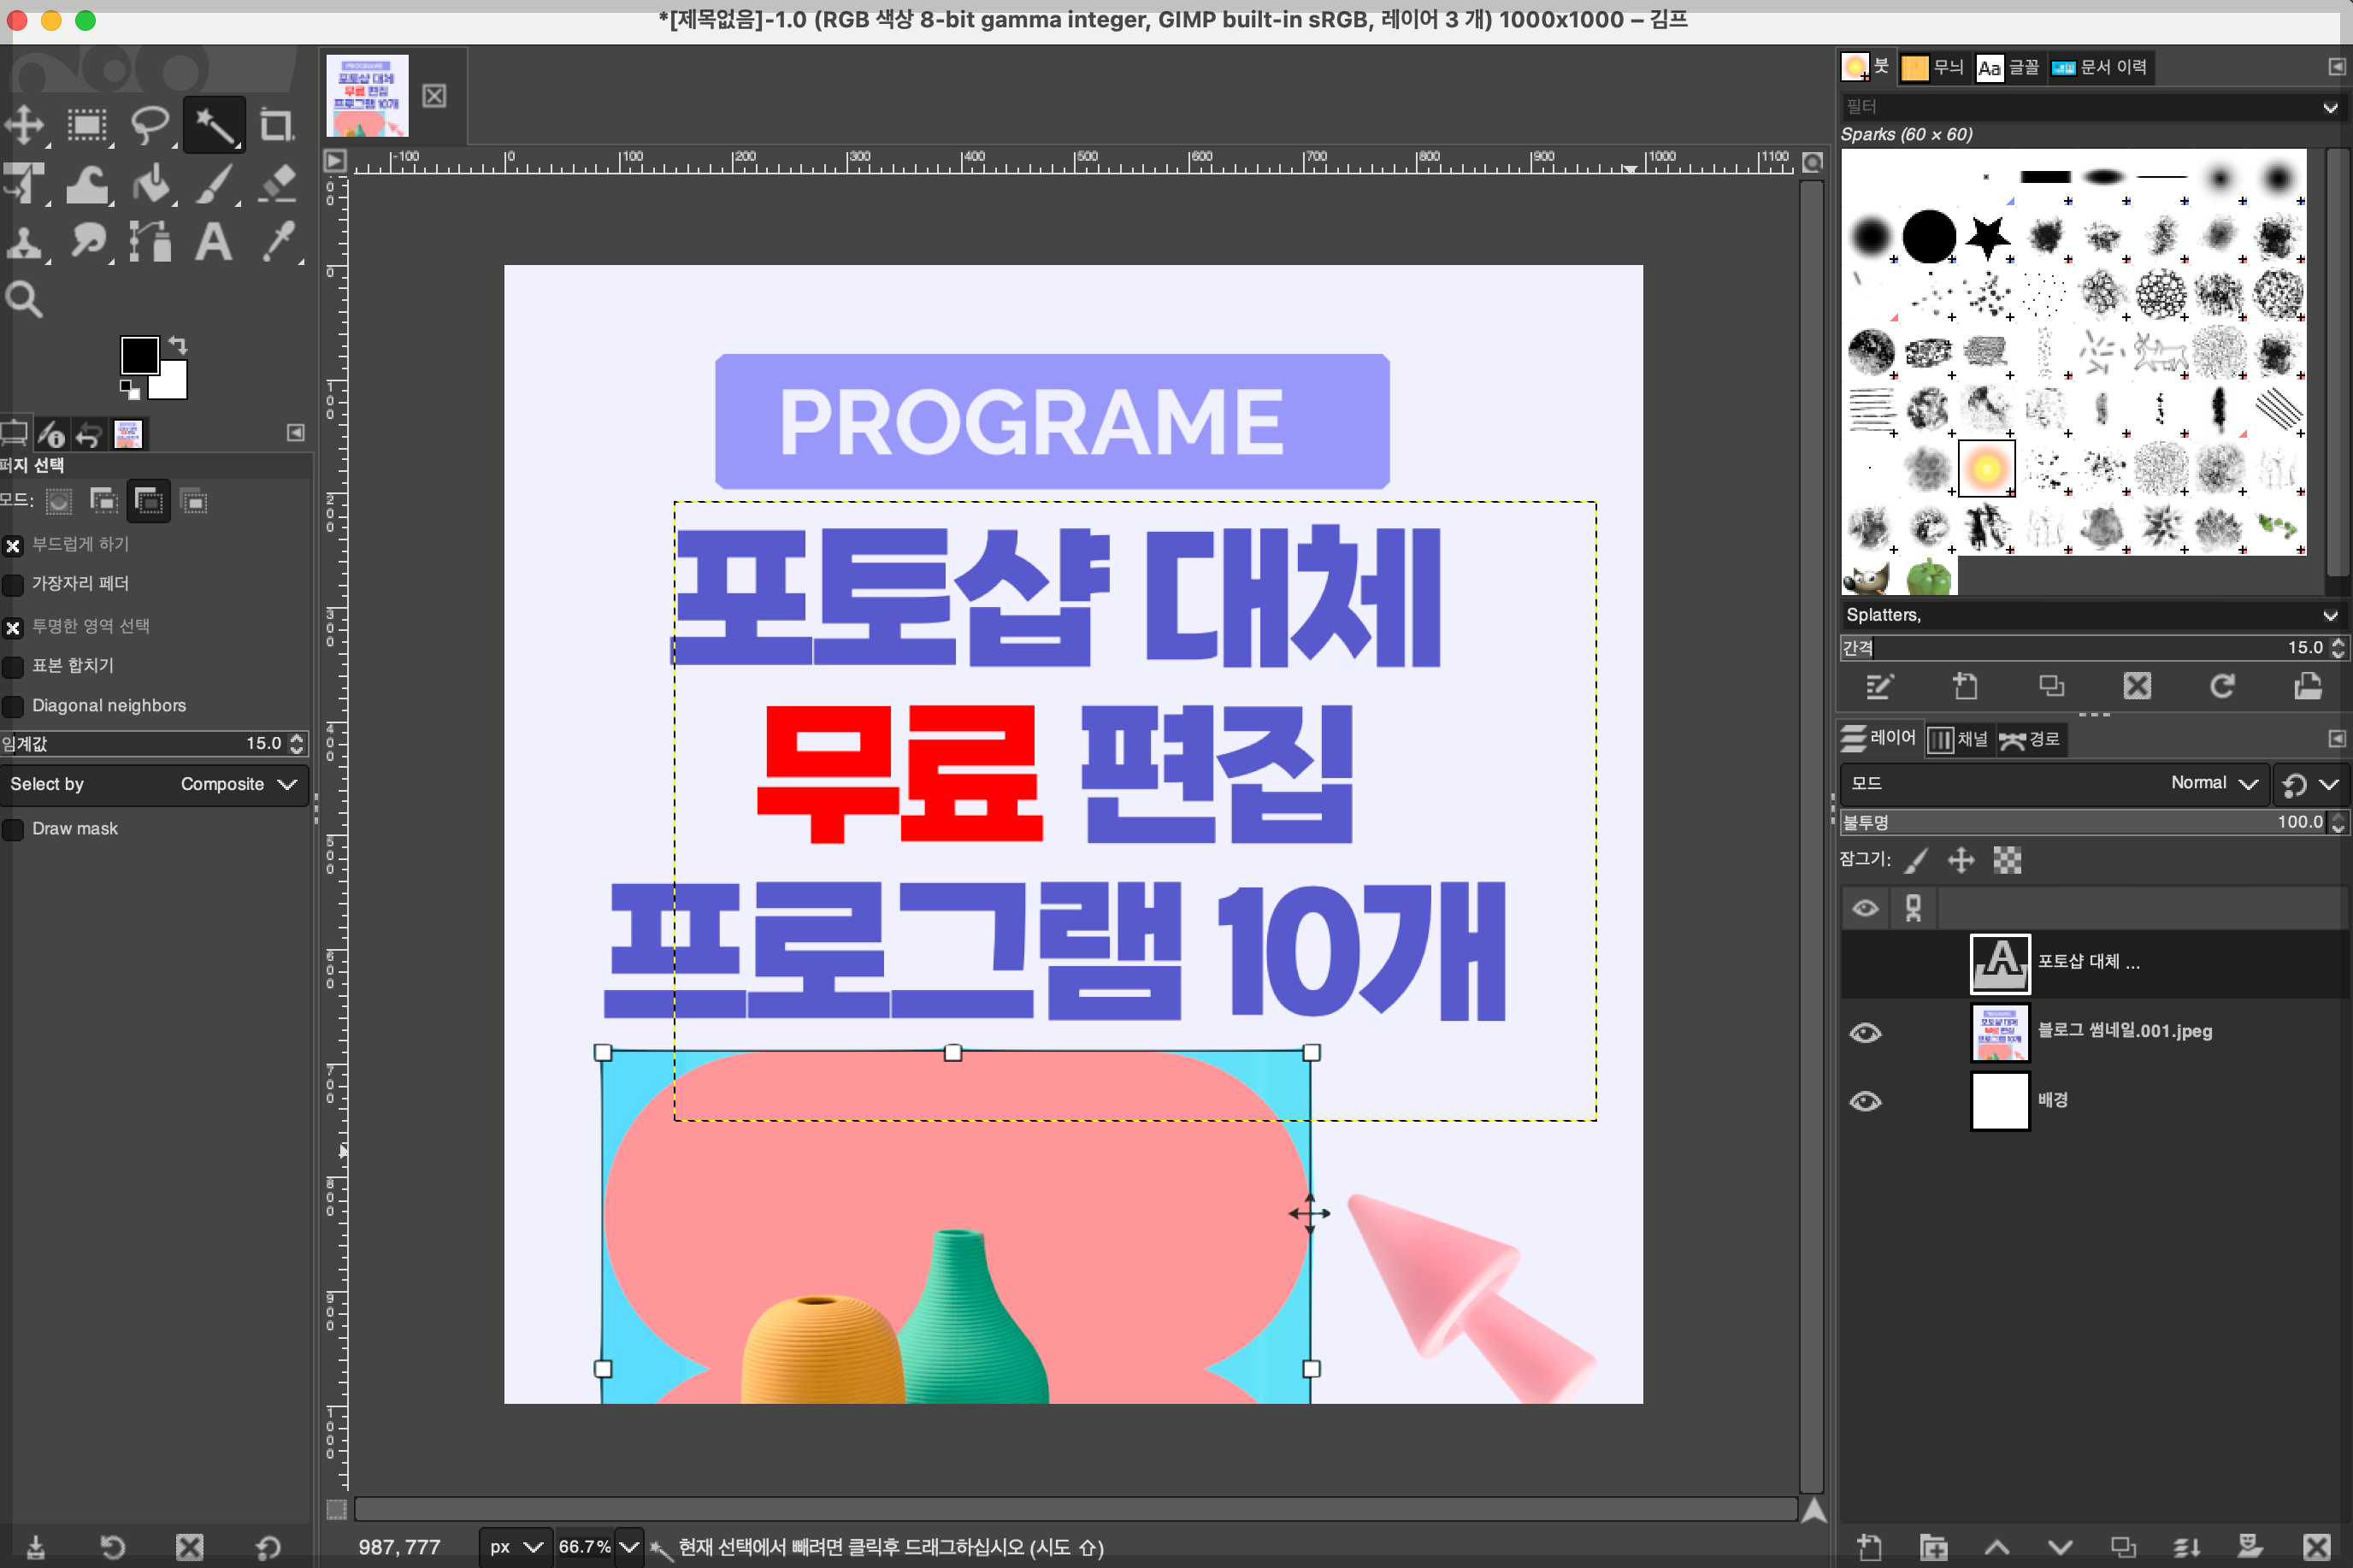Select the 블로그 썸네일.001.jpeg layer

pyautogui.click(x=2124, y=1031)
